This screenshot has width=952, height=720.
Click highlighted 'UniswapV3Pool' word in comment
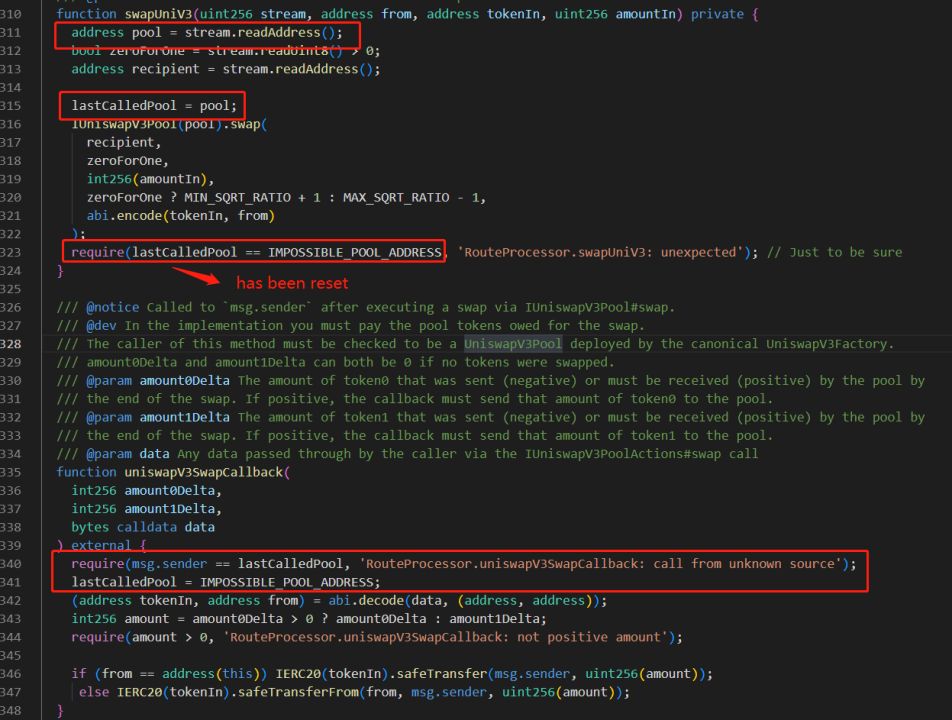[513, 344]
